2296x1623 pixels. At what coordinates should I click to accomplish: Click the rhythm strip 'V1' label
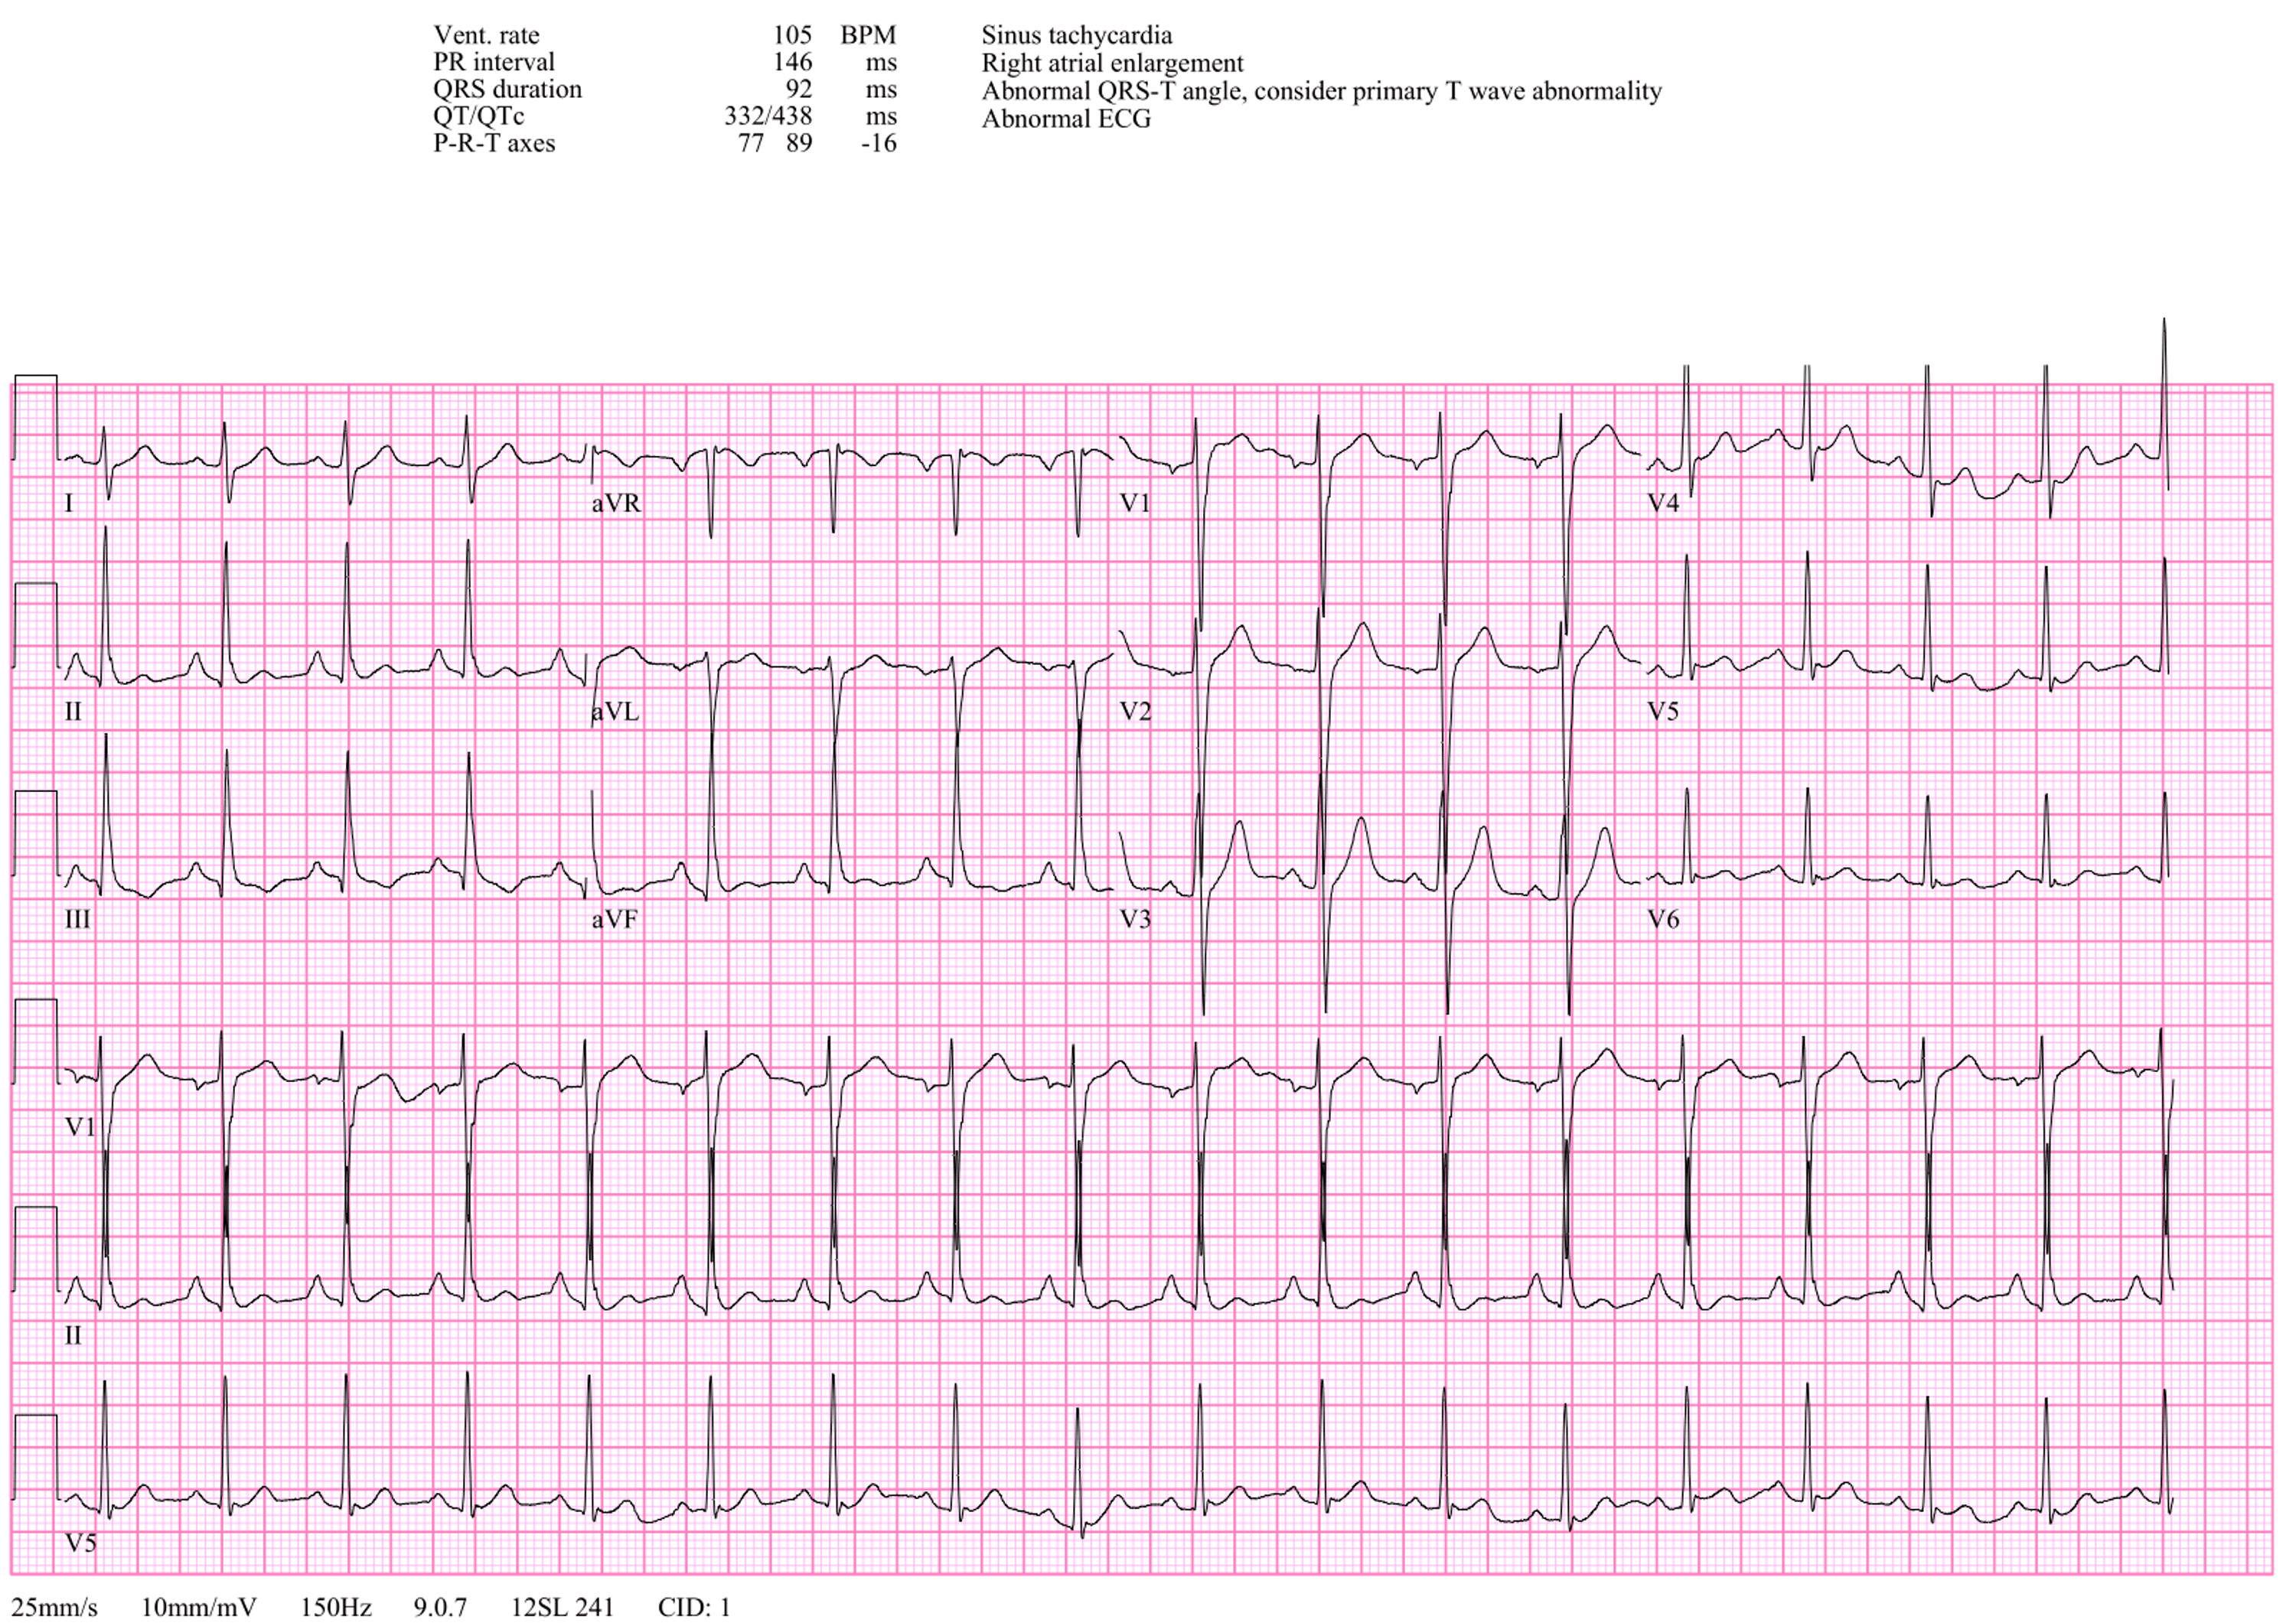80,1127
